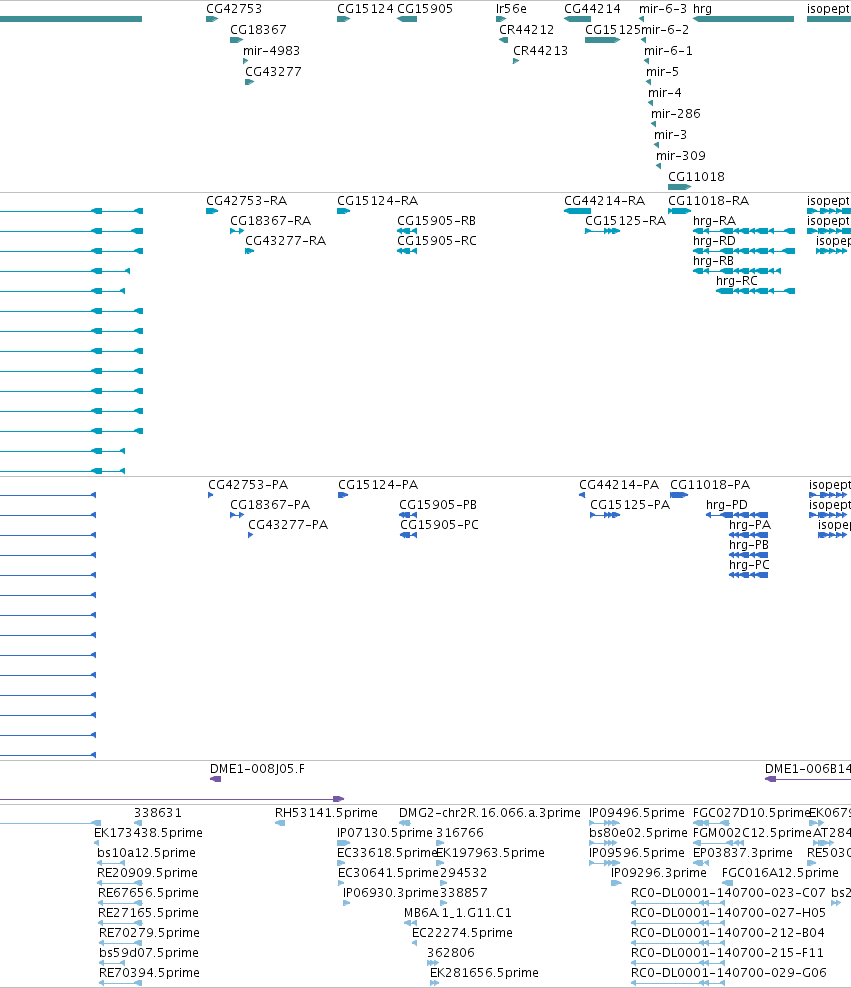Click the hrg-PC protein label
This screenshot has height=988, width=851.
pyautogui.click(x=749, y=565)
